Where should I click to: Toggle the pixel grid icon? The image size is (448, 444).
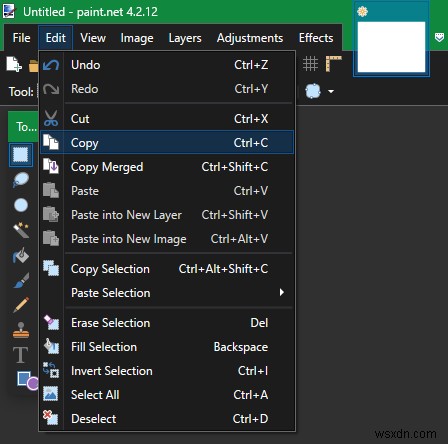[310, 64]
